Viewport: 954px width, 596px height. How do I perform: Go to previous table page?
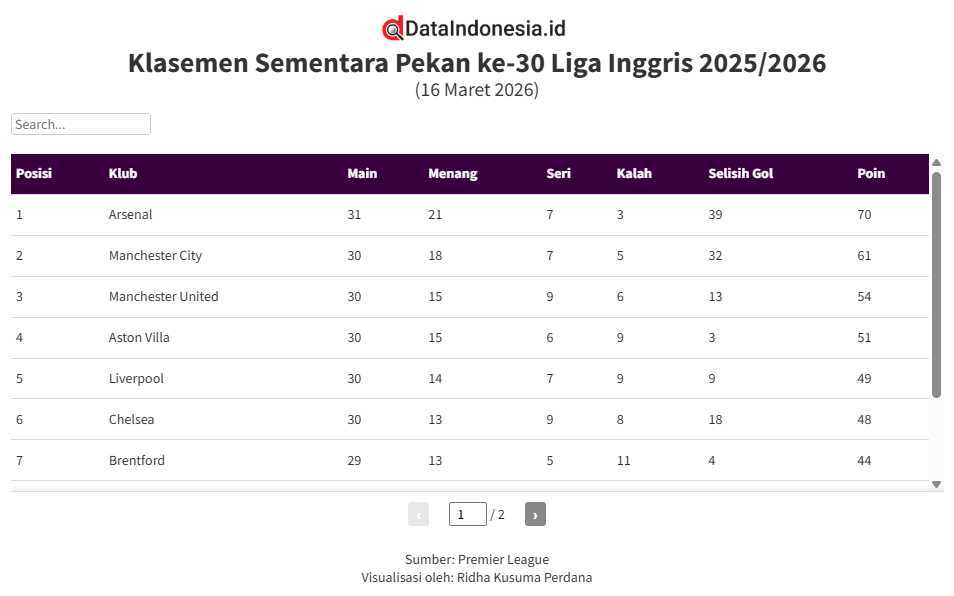[x=418, y=515]
